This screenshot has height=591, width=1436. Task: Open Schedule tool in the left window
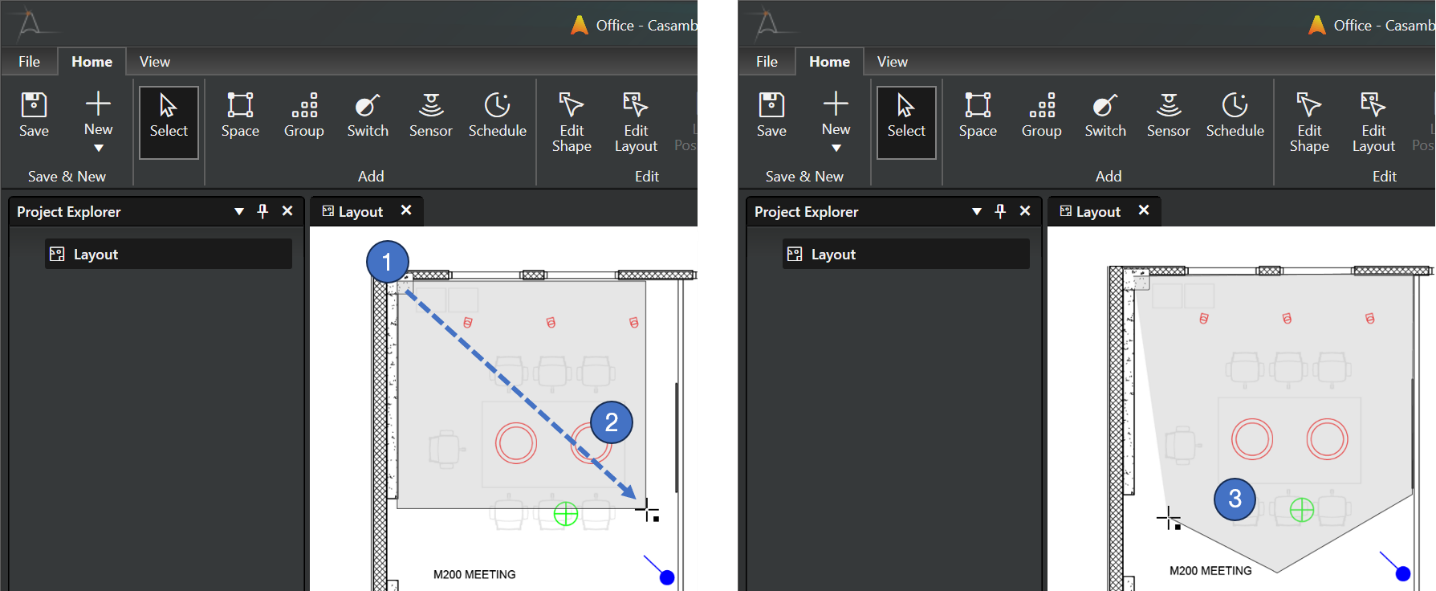click(497, 114)
